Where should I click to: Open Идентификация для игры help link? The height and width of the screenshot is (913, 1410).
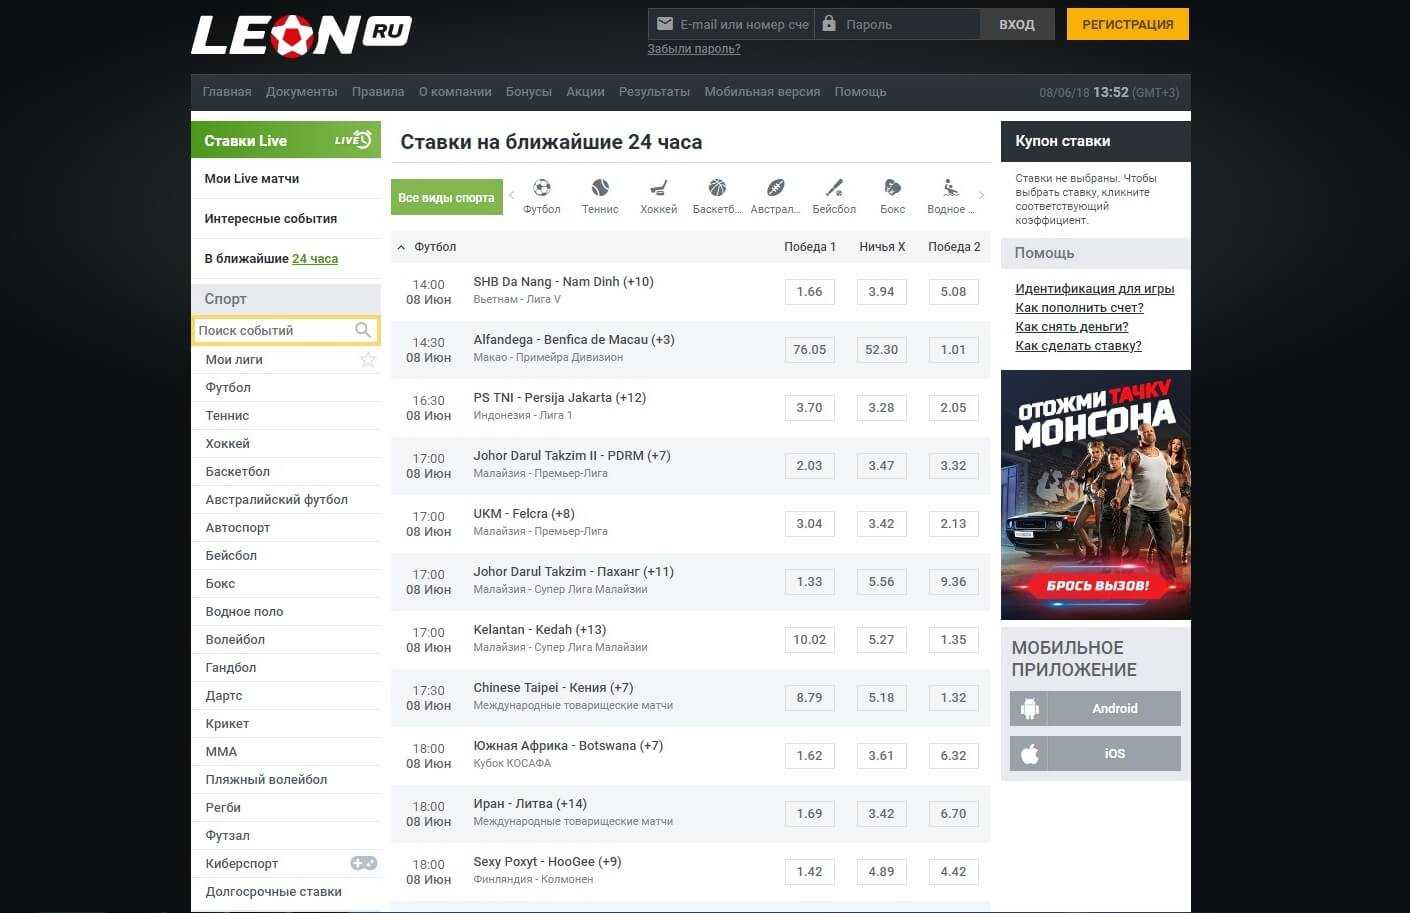1095,289
